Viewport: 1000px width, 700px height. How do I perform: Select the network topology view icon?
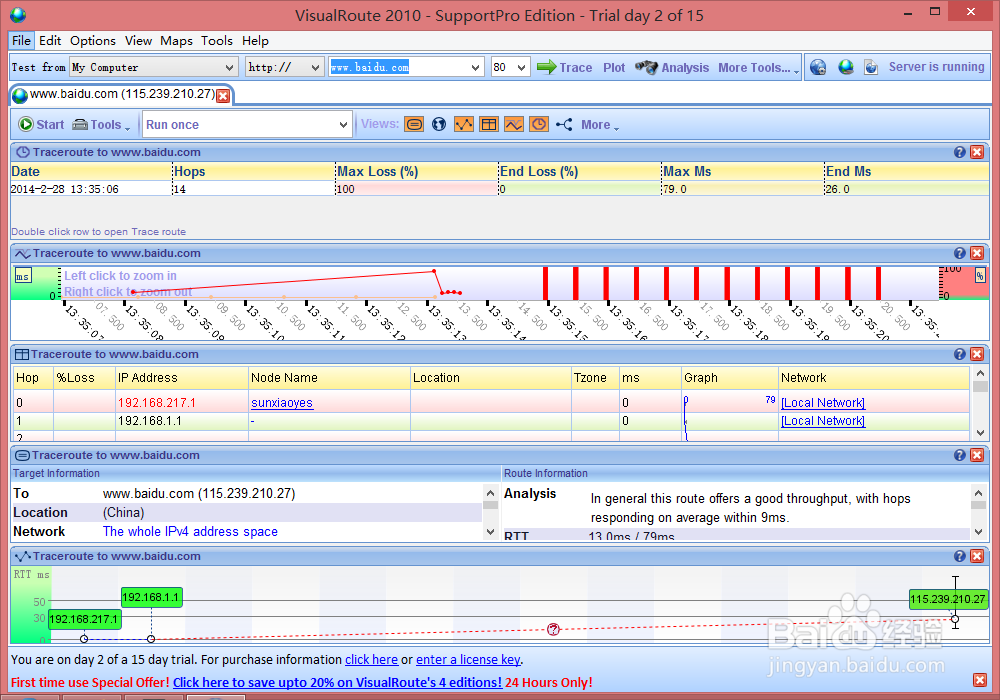[564, 124]
